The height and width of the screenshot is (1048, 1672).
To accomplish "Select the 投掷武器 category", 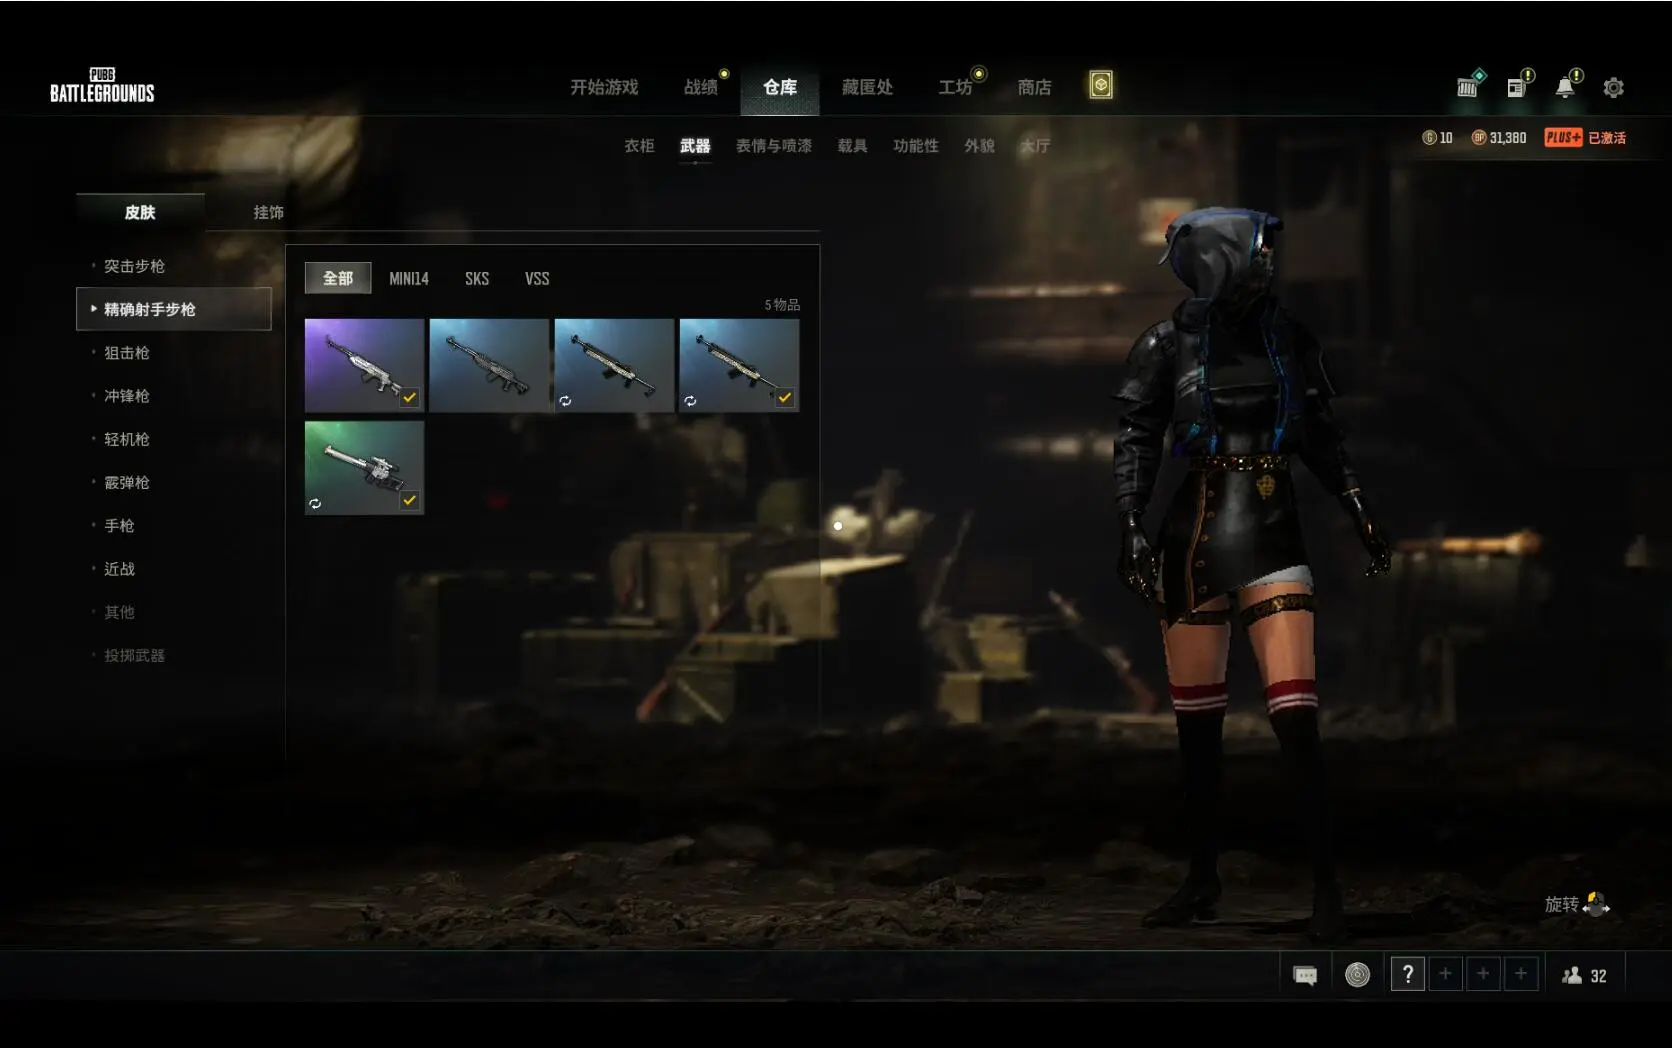I will (x=134, y=655).
